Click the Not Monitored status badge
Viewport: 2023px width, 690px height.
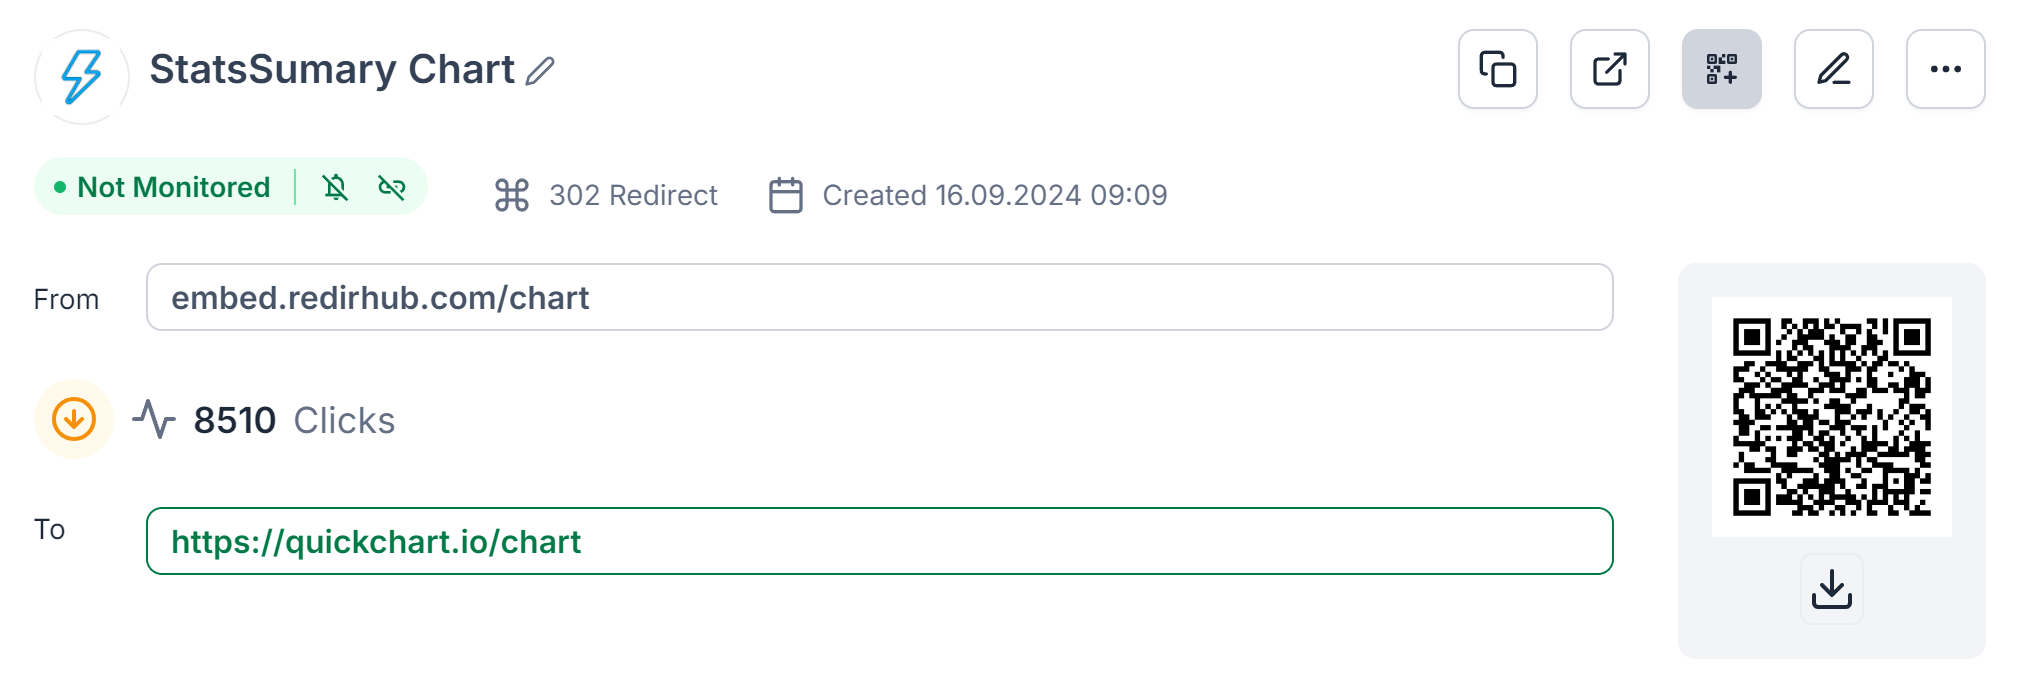(174, 186)
